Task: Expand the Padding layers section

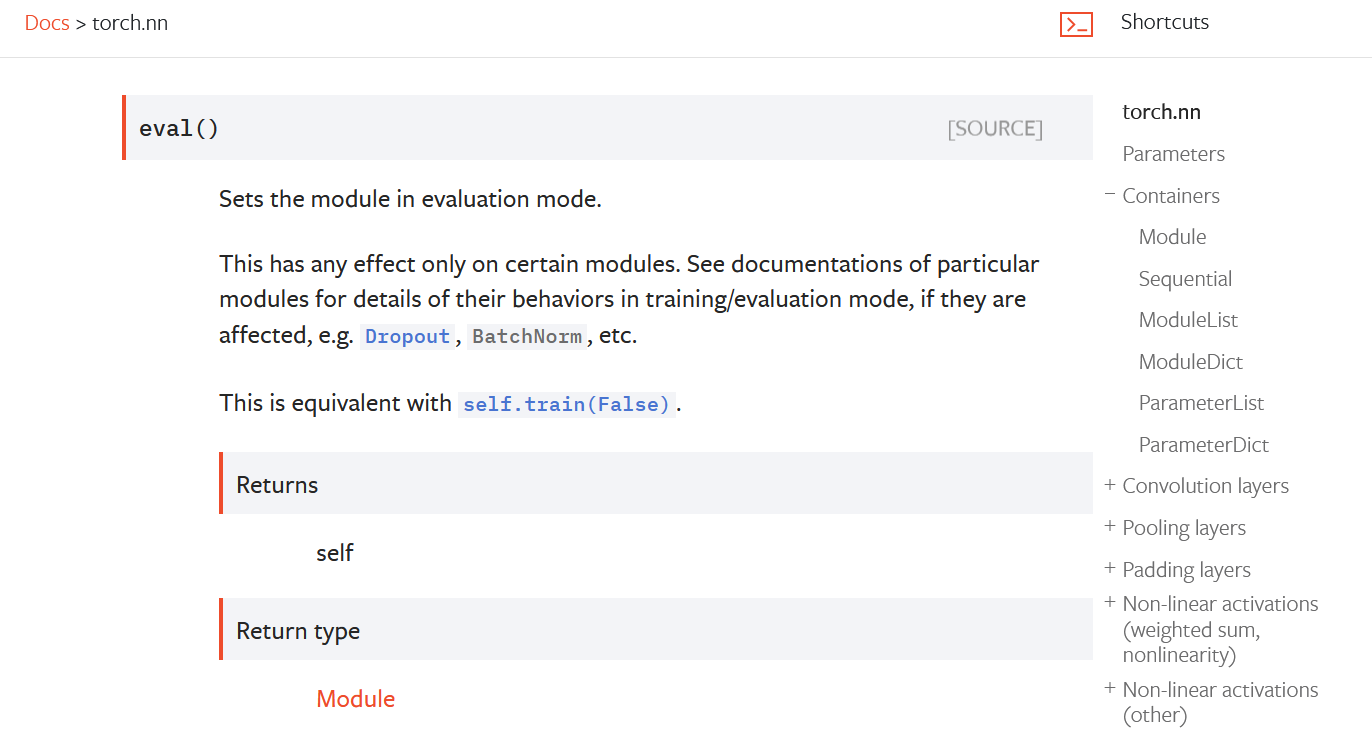Action: point(1110,569)
